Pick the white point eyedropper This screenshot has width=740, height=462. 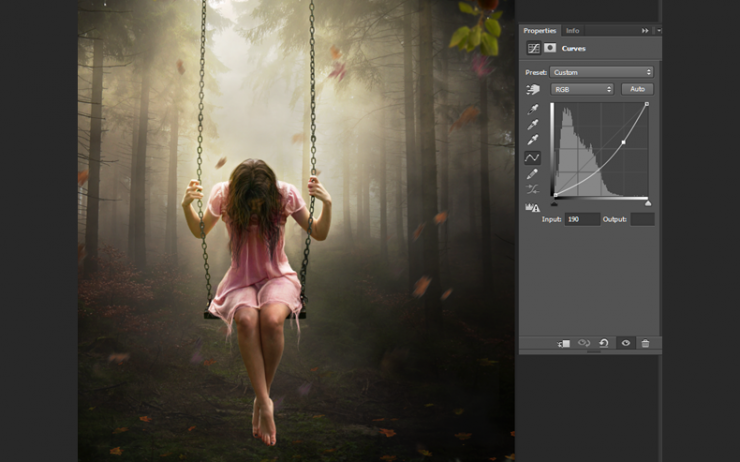coord(533,139)
